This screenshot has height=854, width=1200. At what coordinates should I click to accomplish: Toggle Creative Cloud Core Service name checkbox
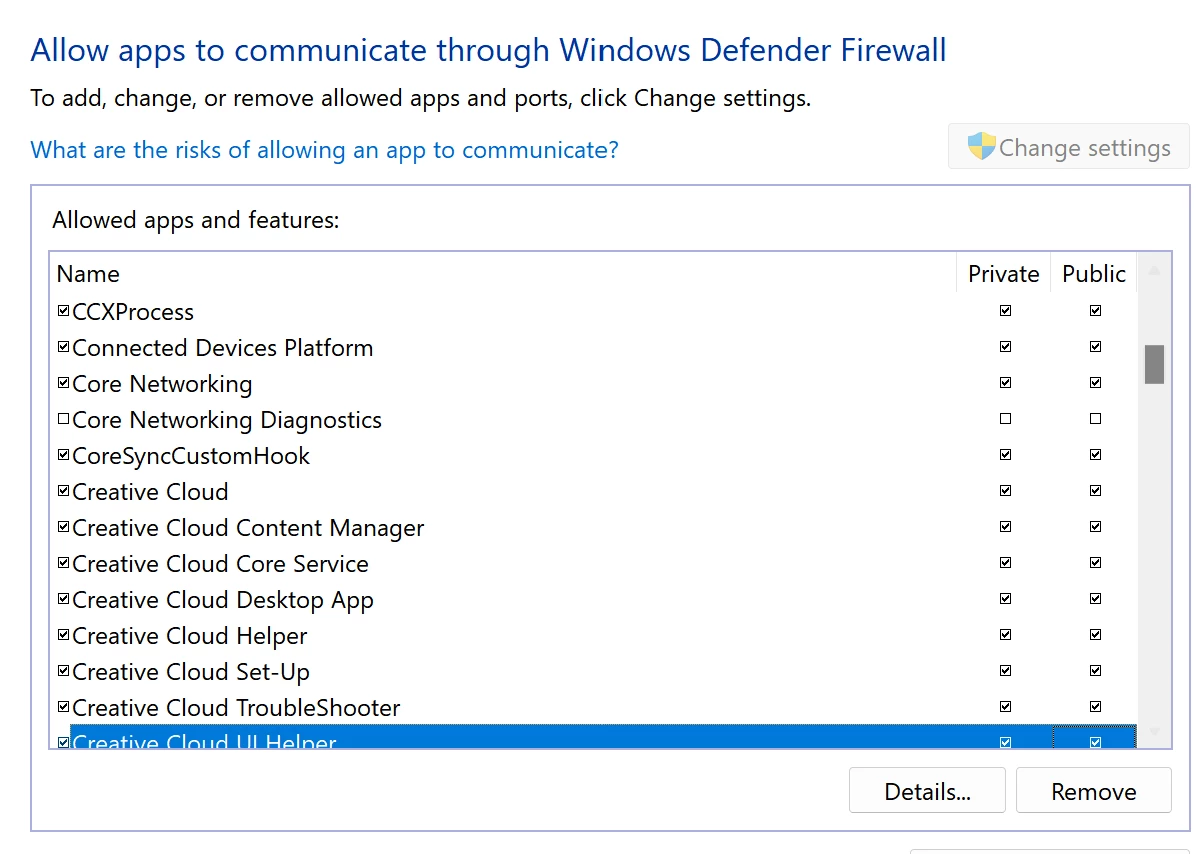(x=64, y=563)
